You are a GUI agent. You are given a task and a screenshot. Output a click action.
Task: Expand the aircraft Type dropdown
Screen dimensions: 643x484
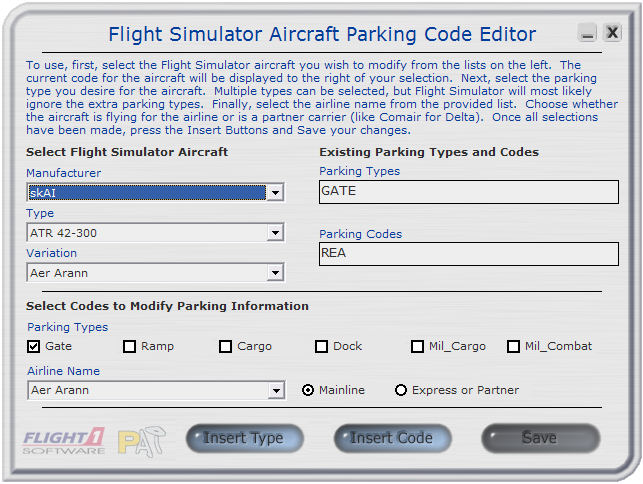pos(275,233)
